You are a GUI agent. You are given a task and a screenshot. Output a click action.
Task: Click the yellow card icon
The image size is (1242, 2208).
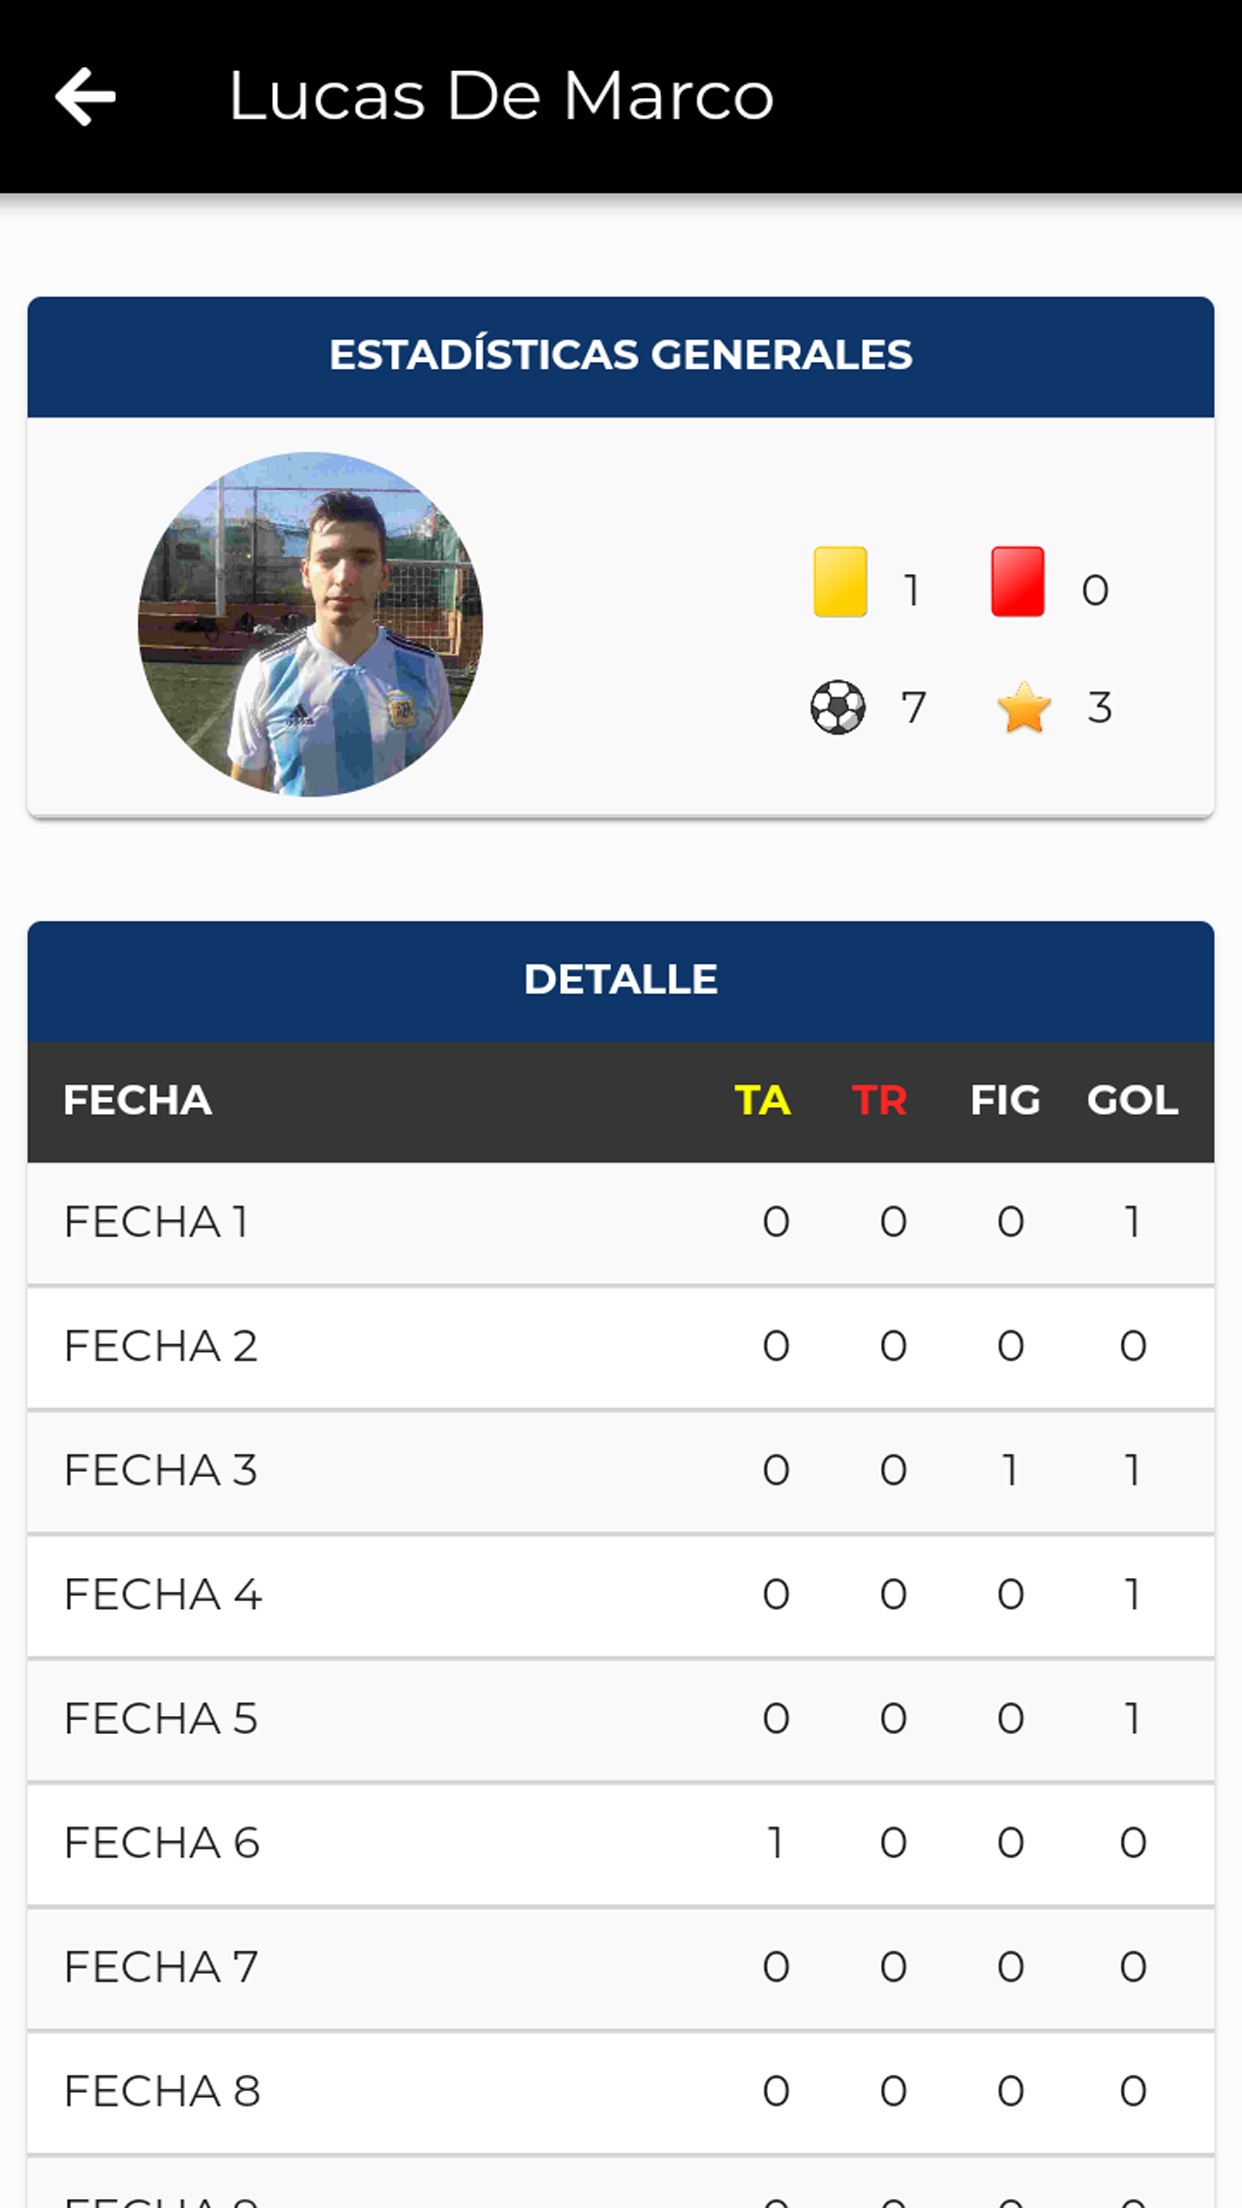point(840,581)
